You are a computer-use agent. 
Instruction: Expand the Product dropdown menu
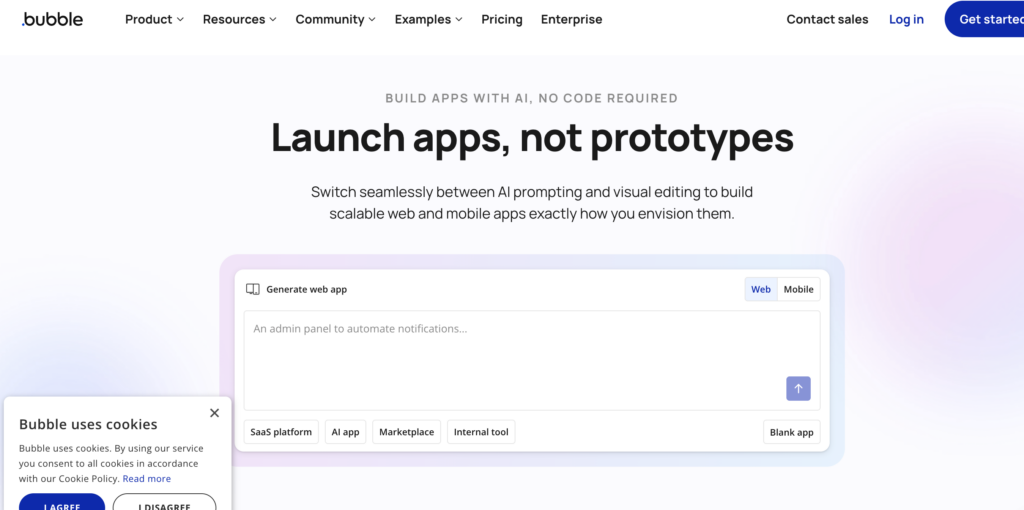[154, 19]
